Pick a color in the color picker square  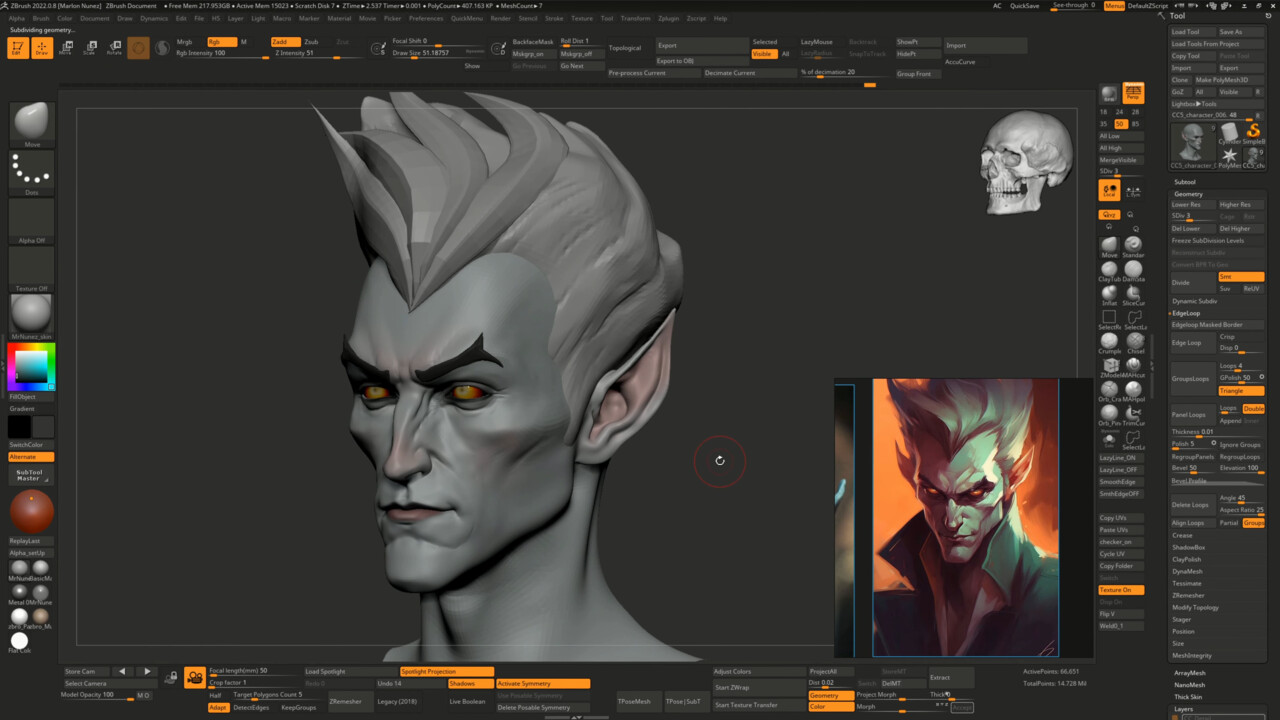click(31, 367)
